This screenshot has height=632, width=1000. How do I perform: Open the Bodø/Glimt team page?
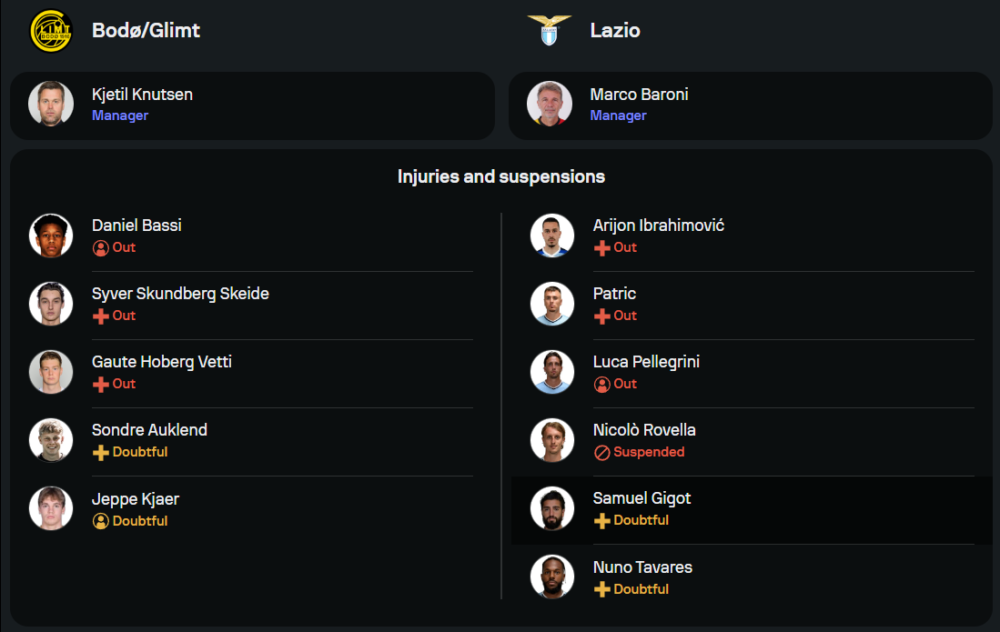tap(146, 30)
